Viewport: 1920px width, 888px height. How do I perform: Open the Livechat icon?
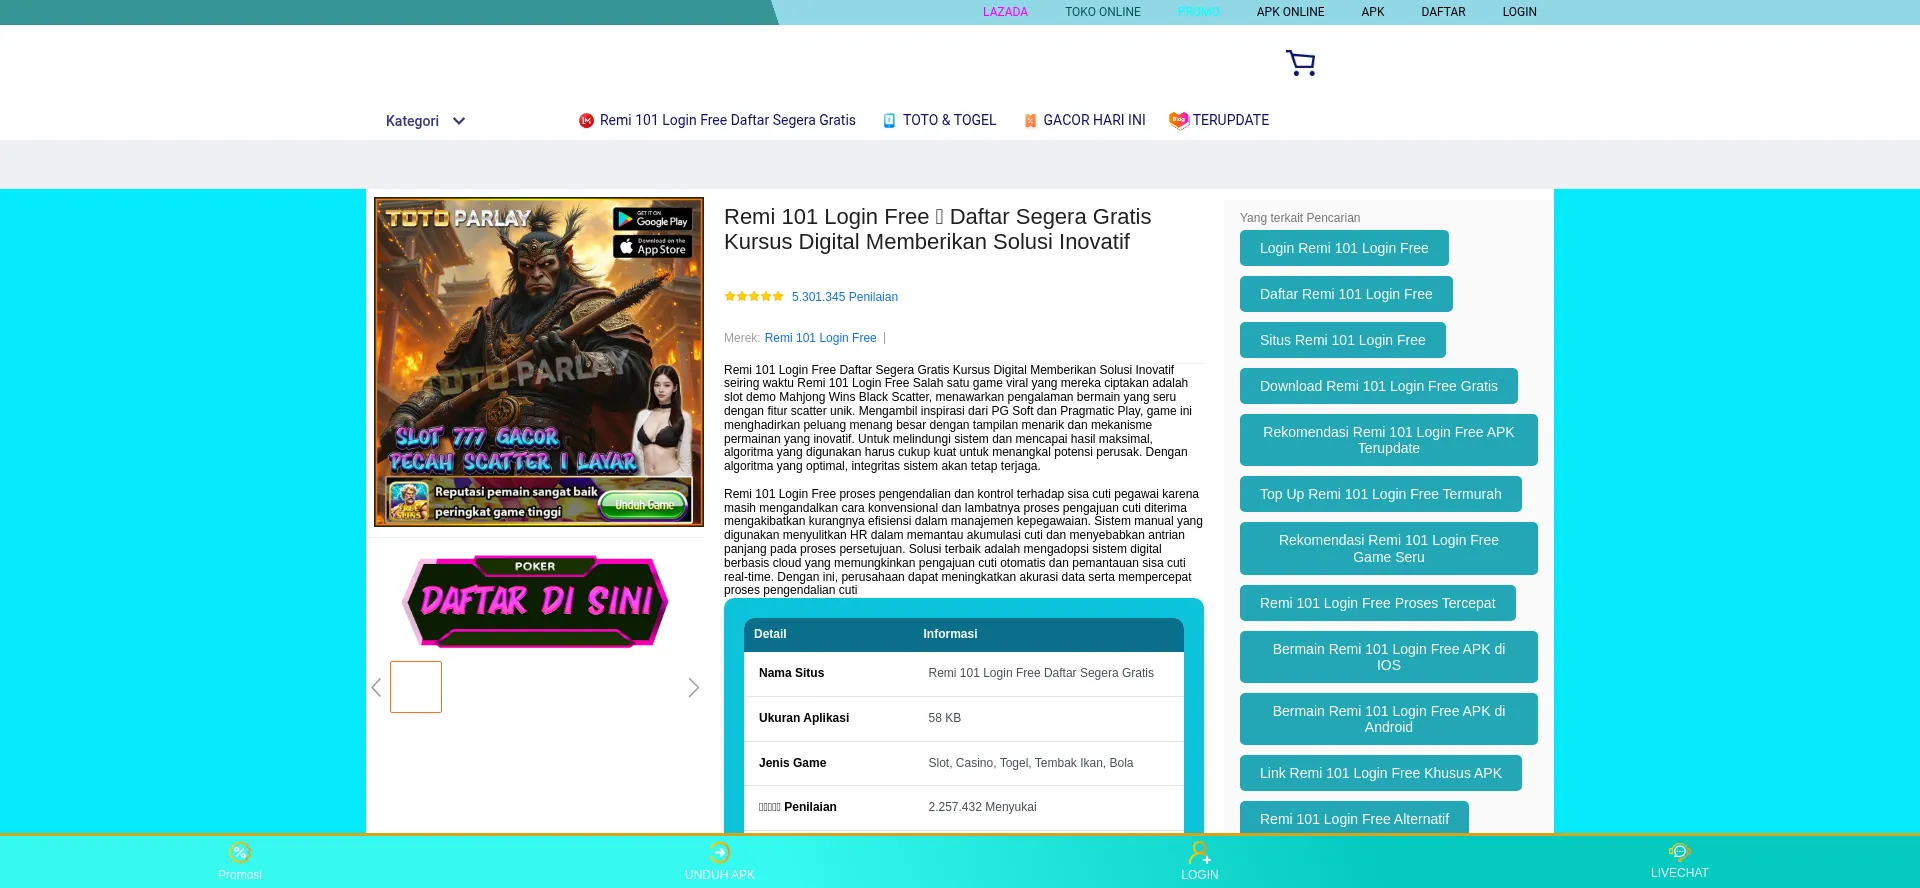point(1679,852)
